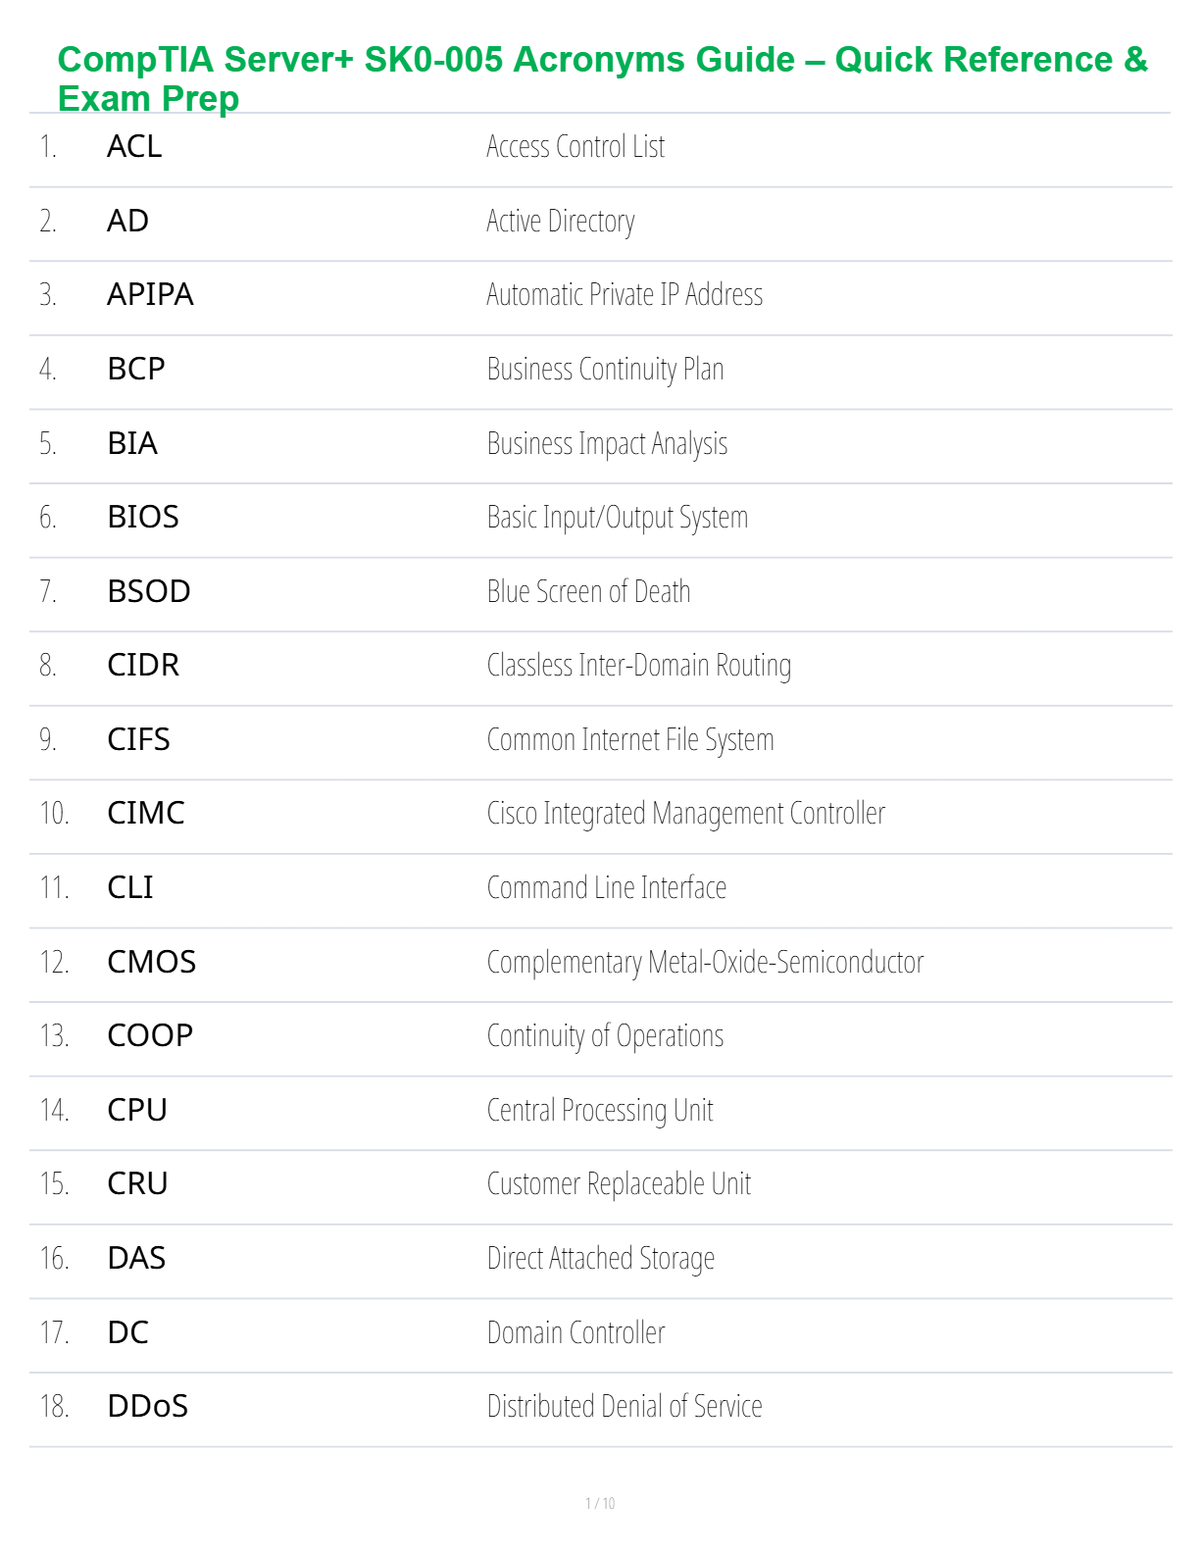Viewport: 1200px width, 1553px height.
Task: Select the APIPA acronym
Action: pos(150,295)
